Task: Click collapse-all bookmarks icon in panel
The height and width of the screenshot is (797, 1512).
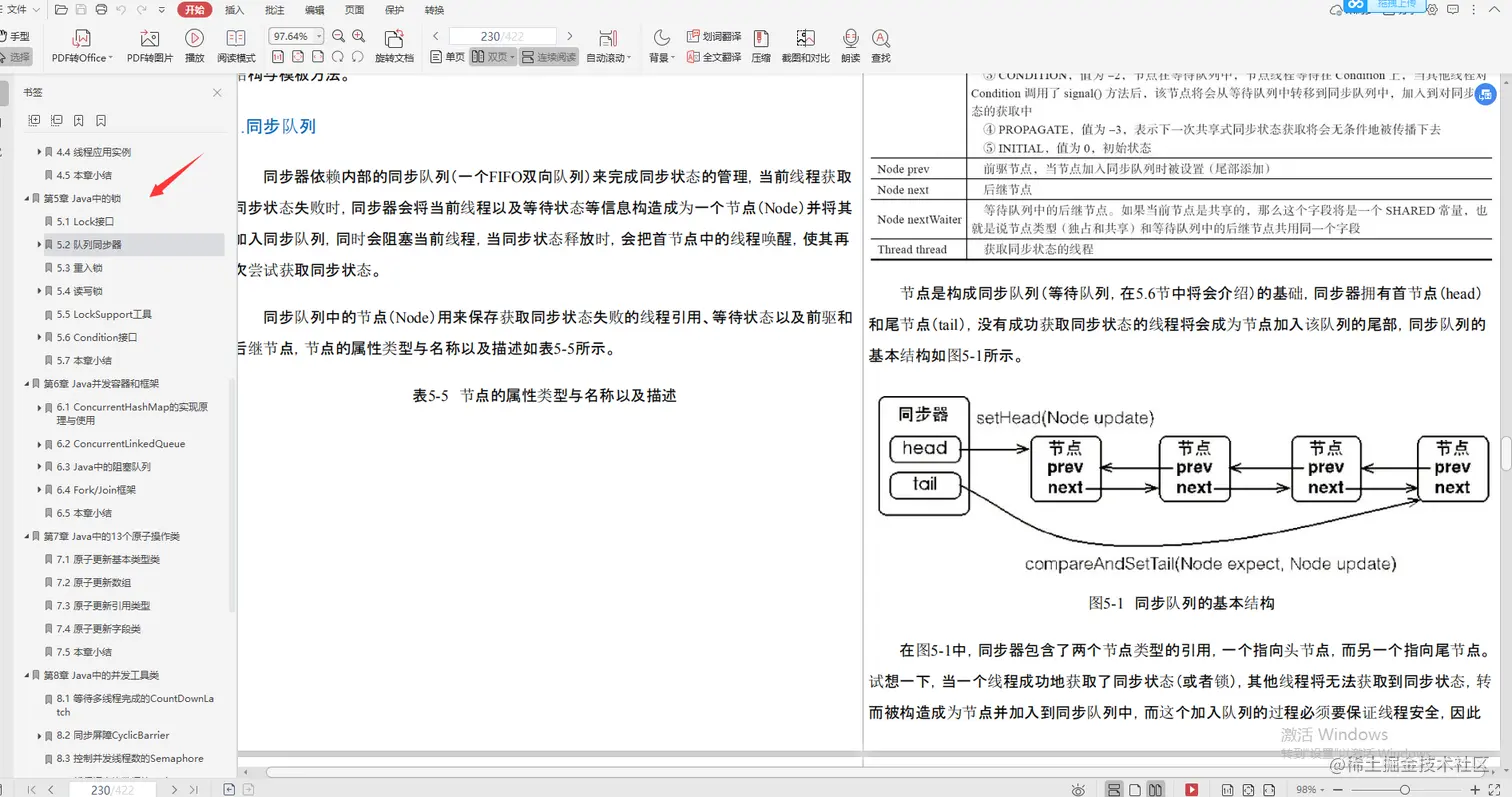Action: click(x=56, y=120)
